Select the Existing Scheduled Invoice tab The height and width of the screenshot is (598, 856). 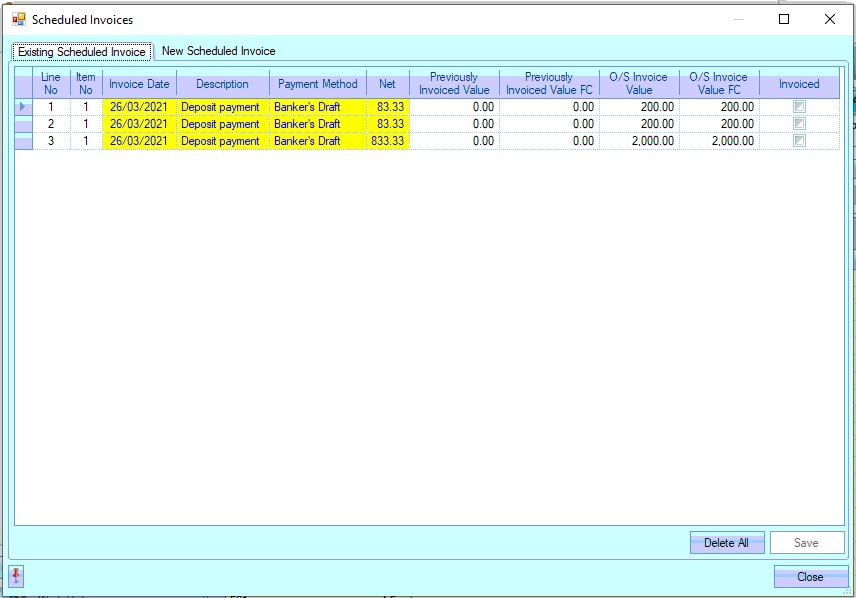[x=82, y=52]
